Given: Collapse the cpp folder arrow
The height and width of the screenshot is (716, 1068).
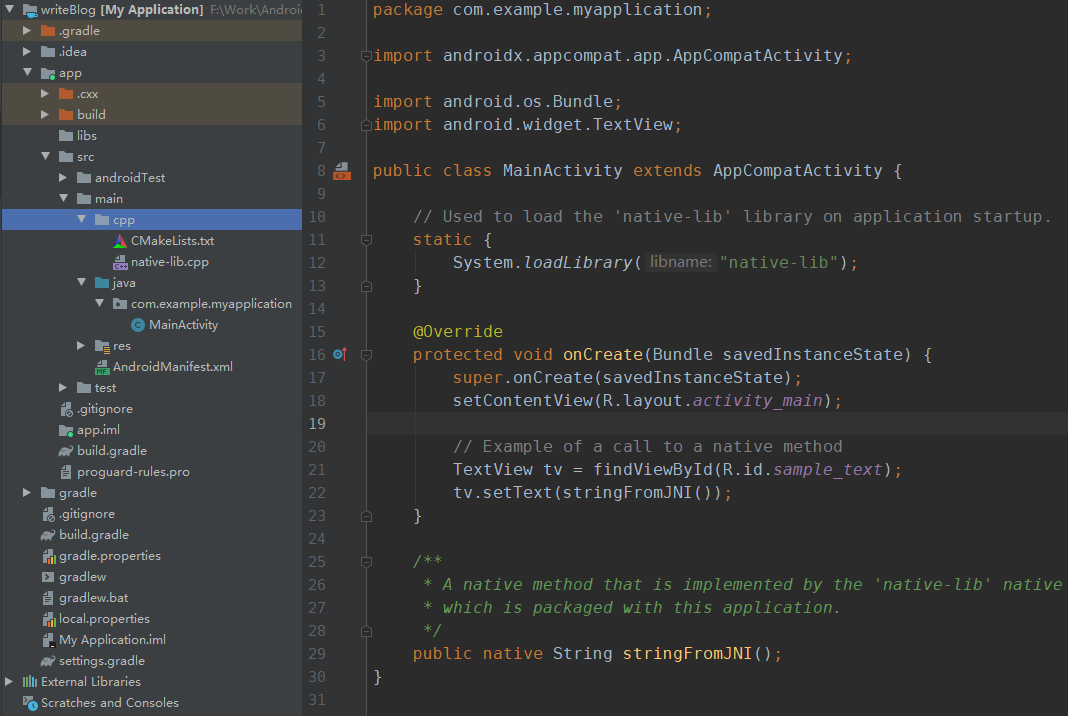Looking at the screenshot, I should click(81, 219).
